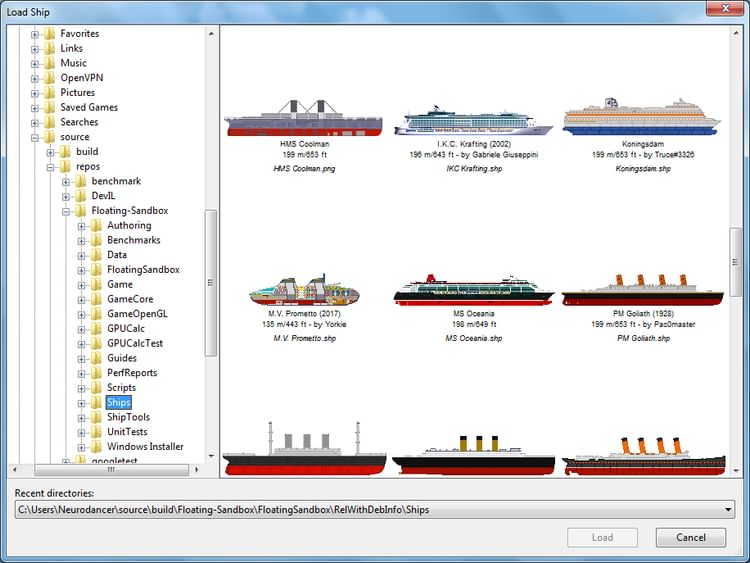Click the DevIL folder icon
The width and height of the screenshot is (750, 563).
click(x=81, y=196)
